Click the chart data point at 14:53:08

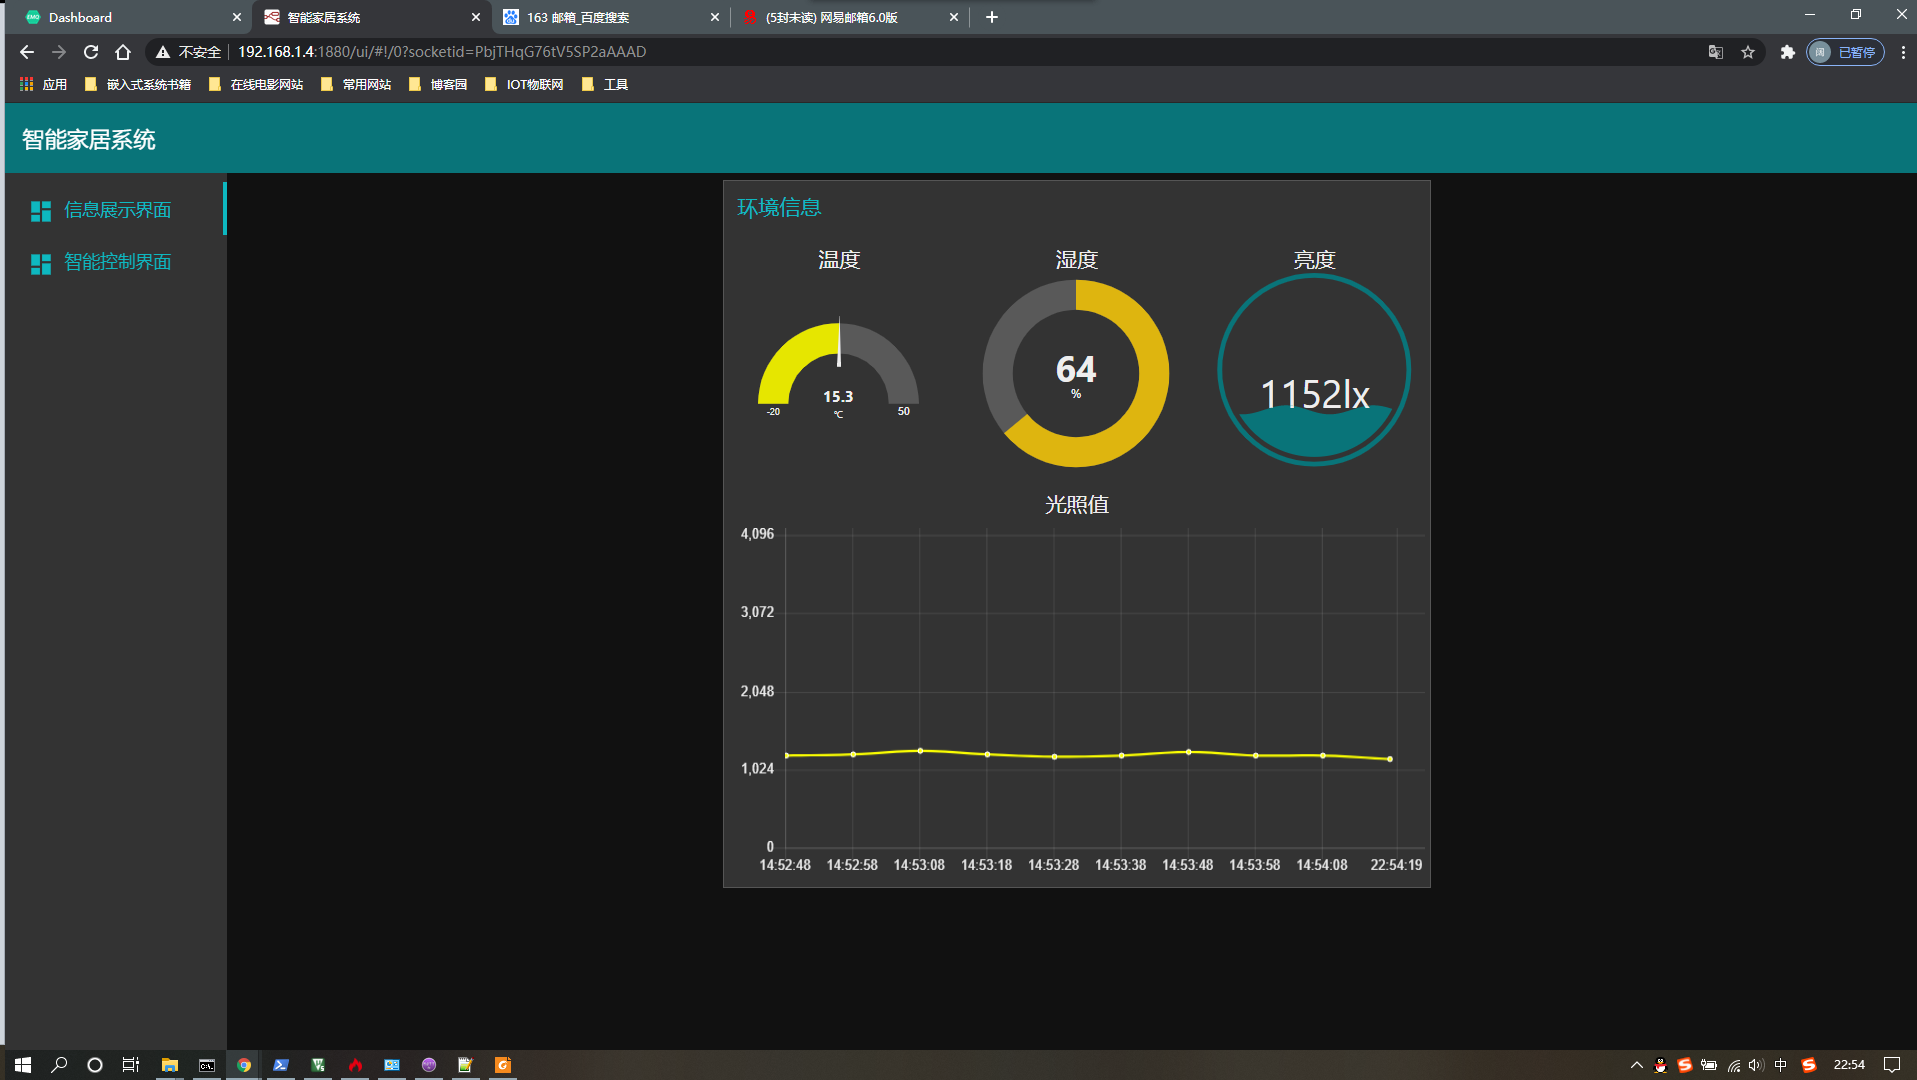(x=920, y=751)
